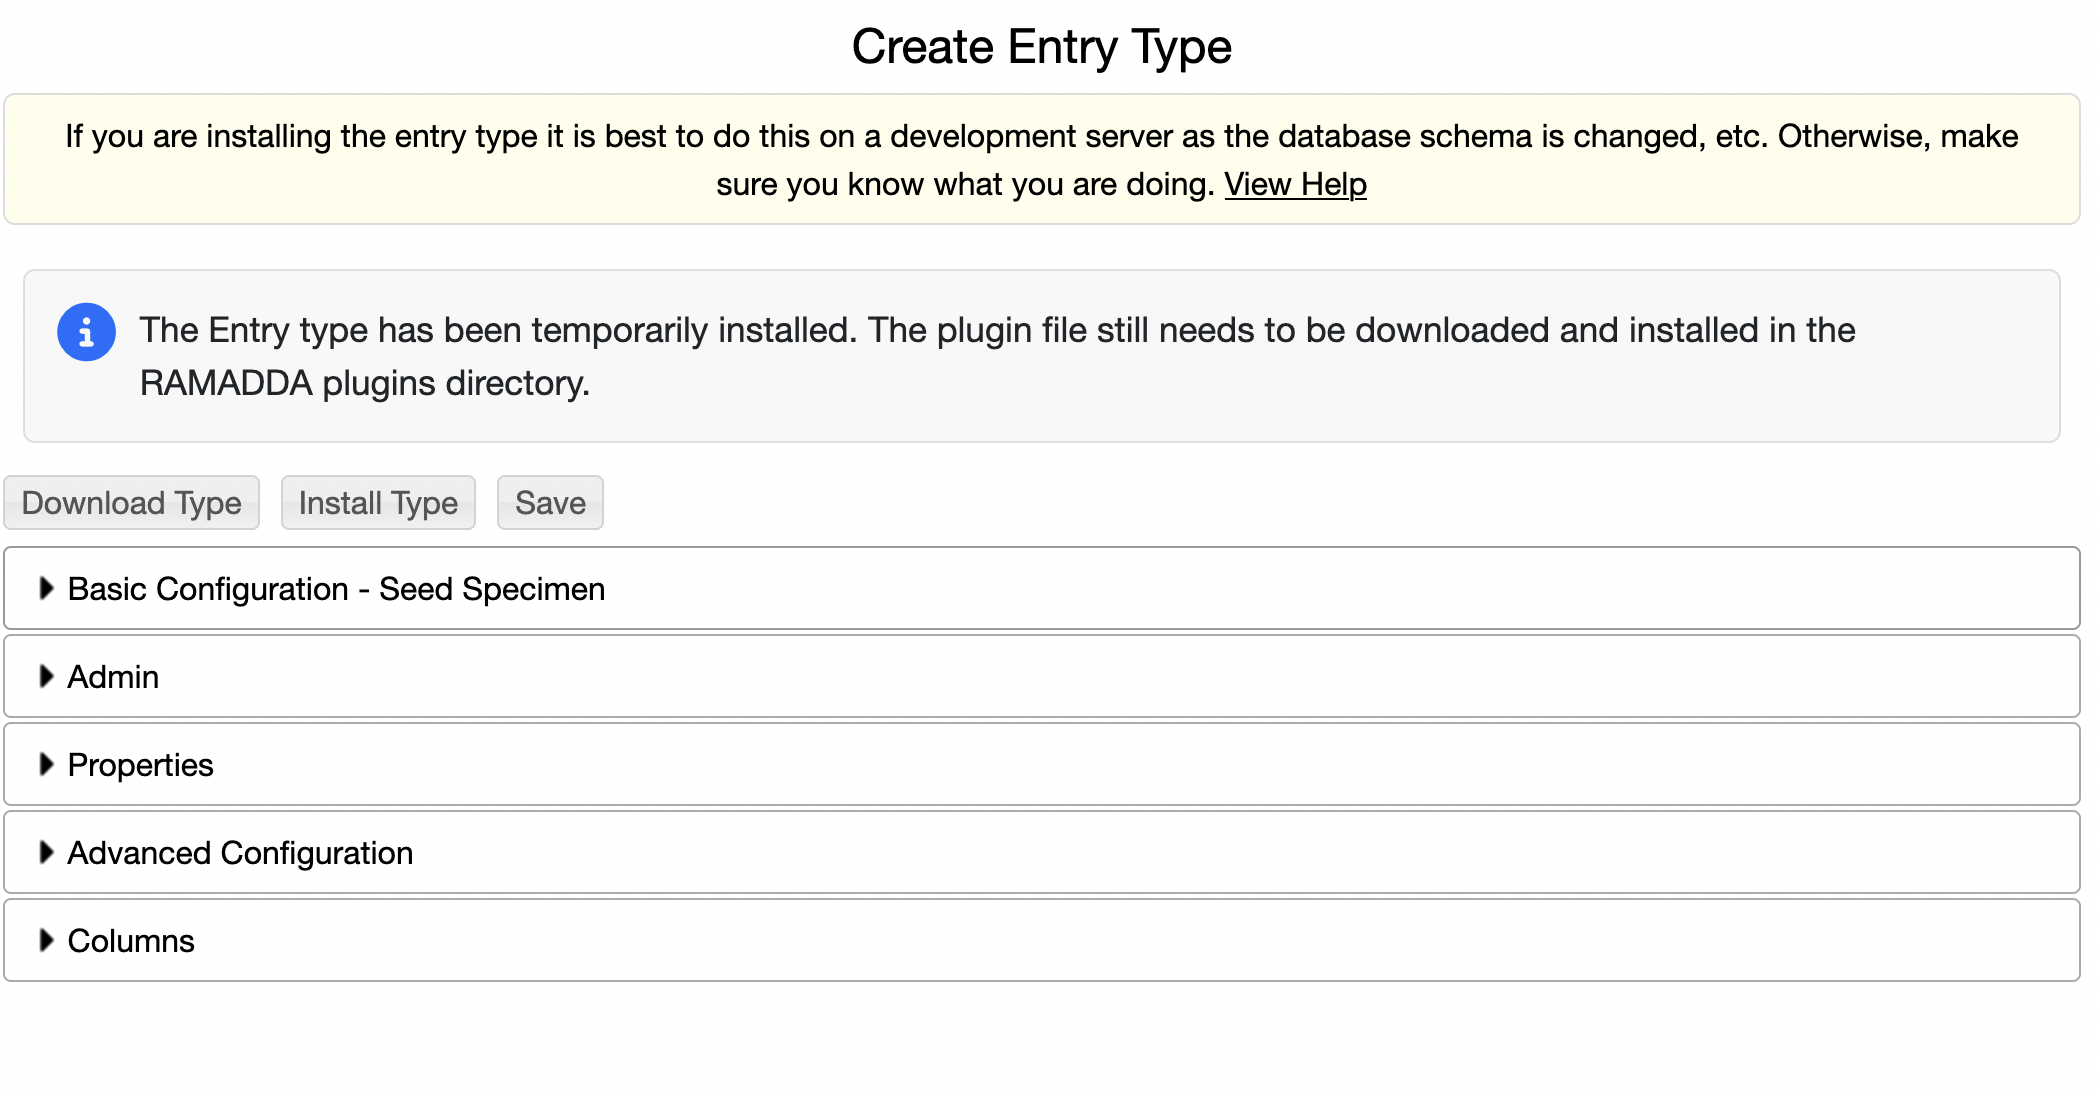Open the Columns section arrow

point(46,941)
